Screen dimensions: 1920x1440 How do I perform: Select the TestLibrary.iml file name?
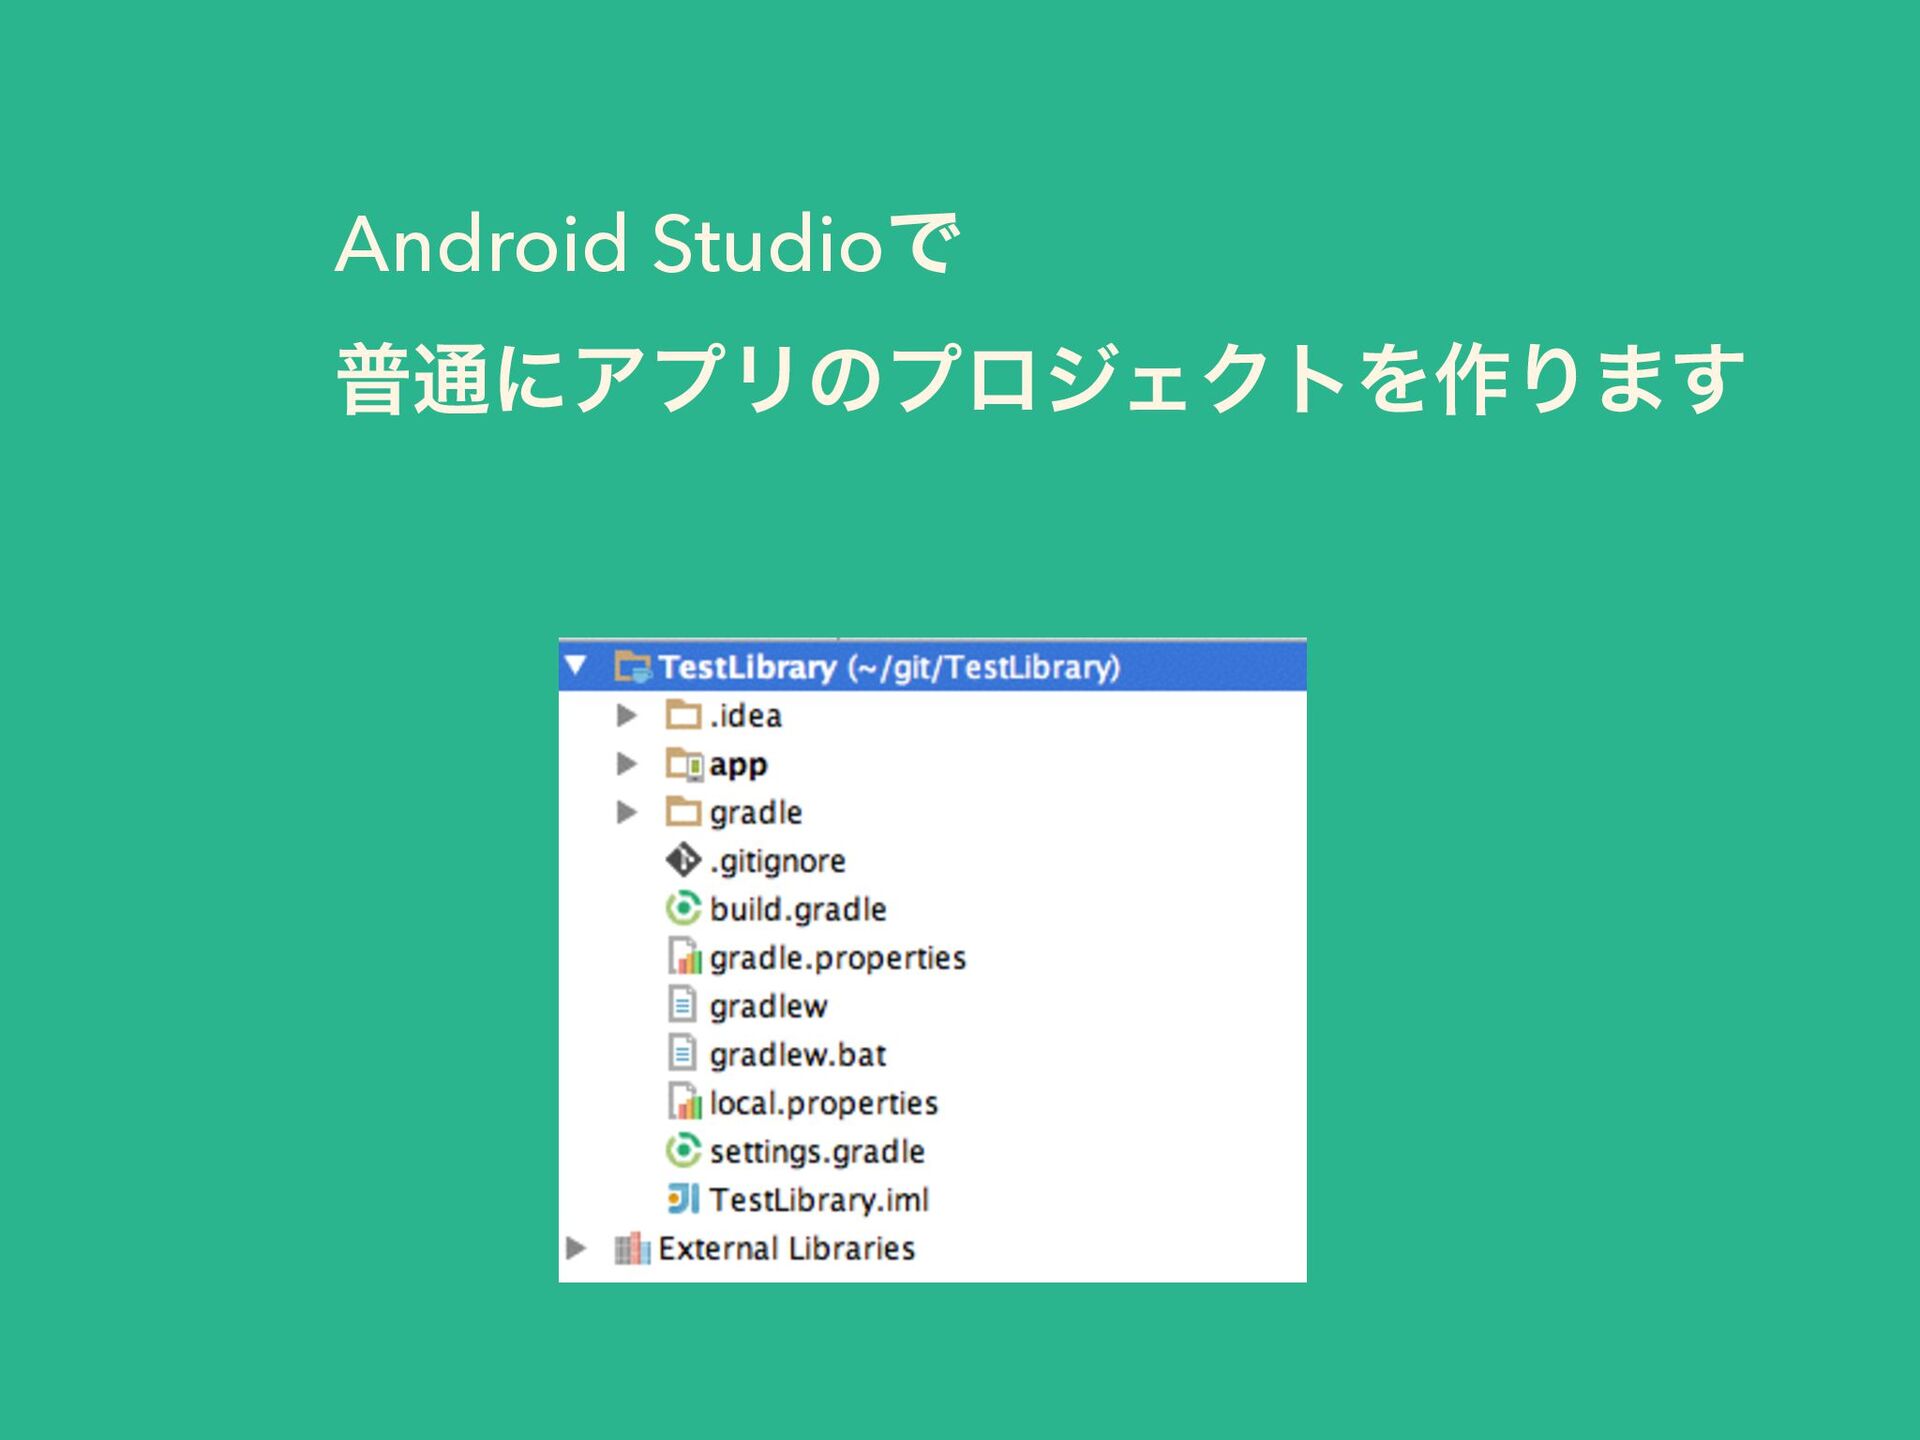coord(819,1200)
